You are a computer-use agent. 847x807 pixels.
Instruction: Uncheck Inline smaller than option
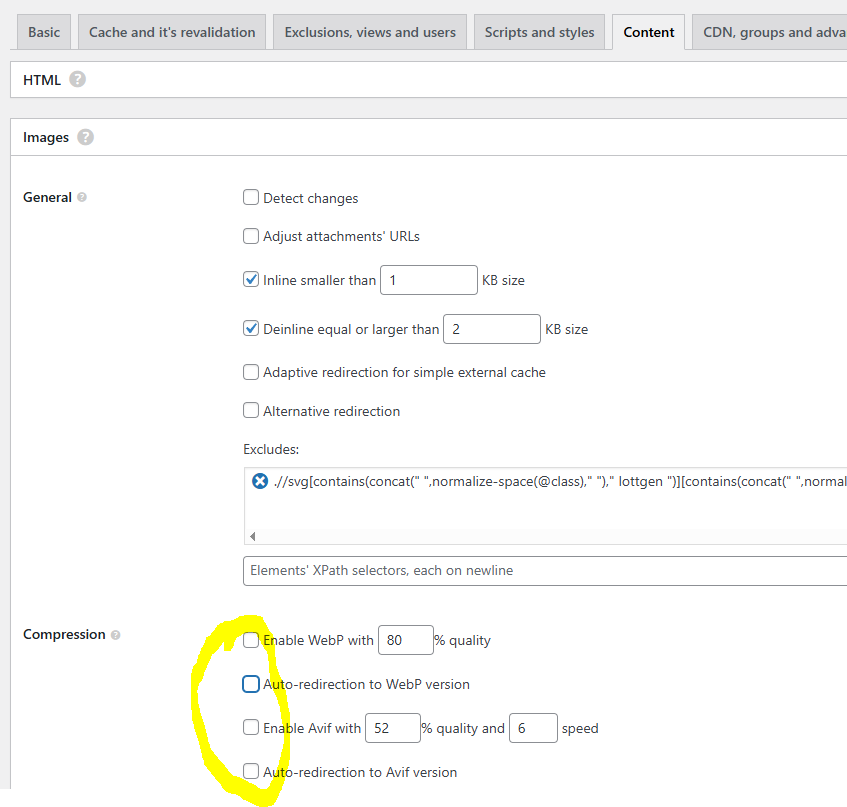[x=251, y=280]
